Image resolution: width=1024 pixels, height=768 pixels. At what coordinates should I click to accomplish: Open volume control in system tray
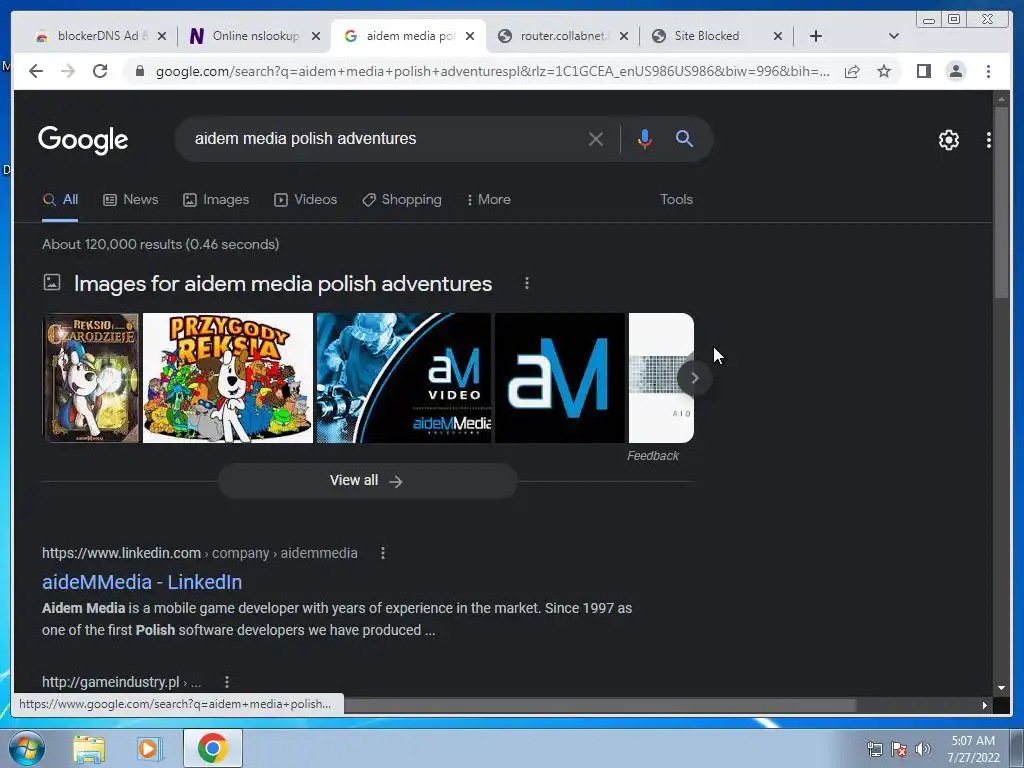coord(923,749)
